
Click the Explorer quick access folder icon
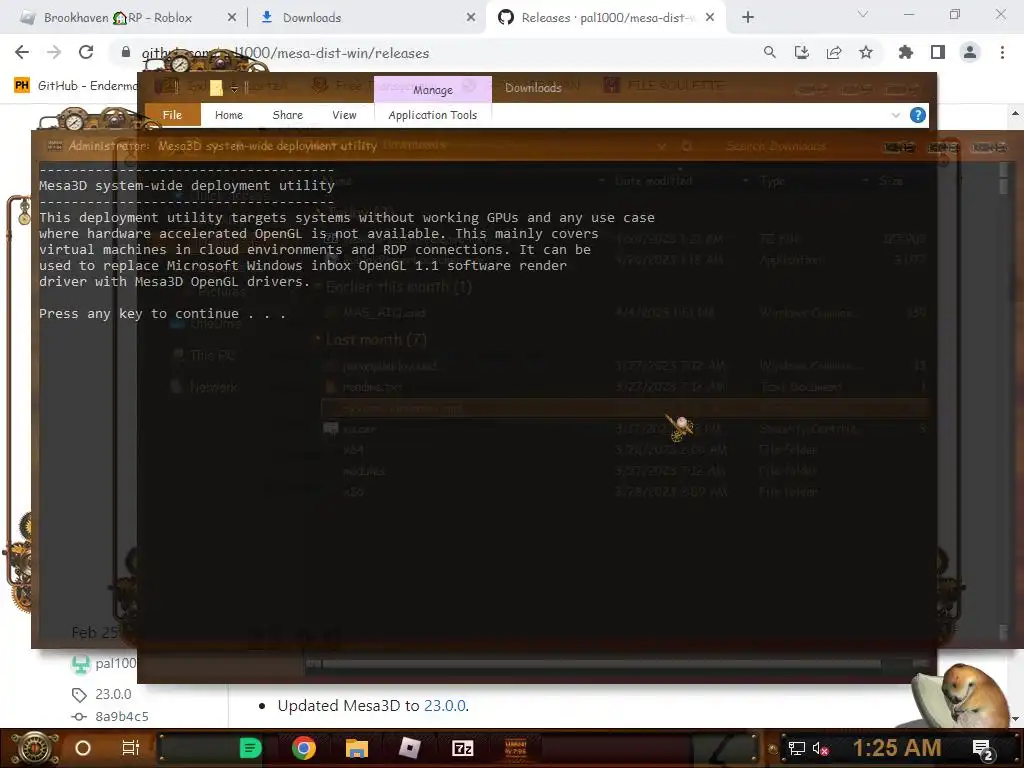pyautogui.click(x=216, y=88)
